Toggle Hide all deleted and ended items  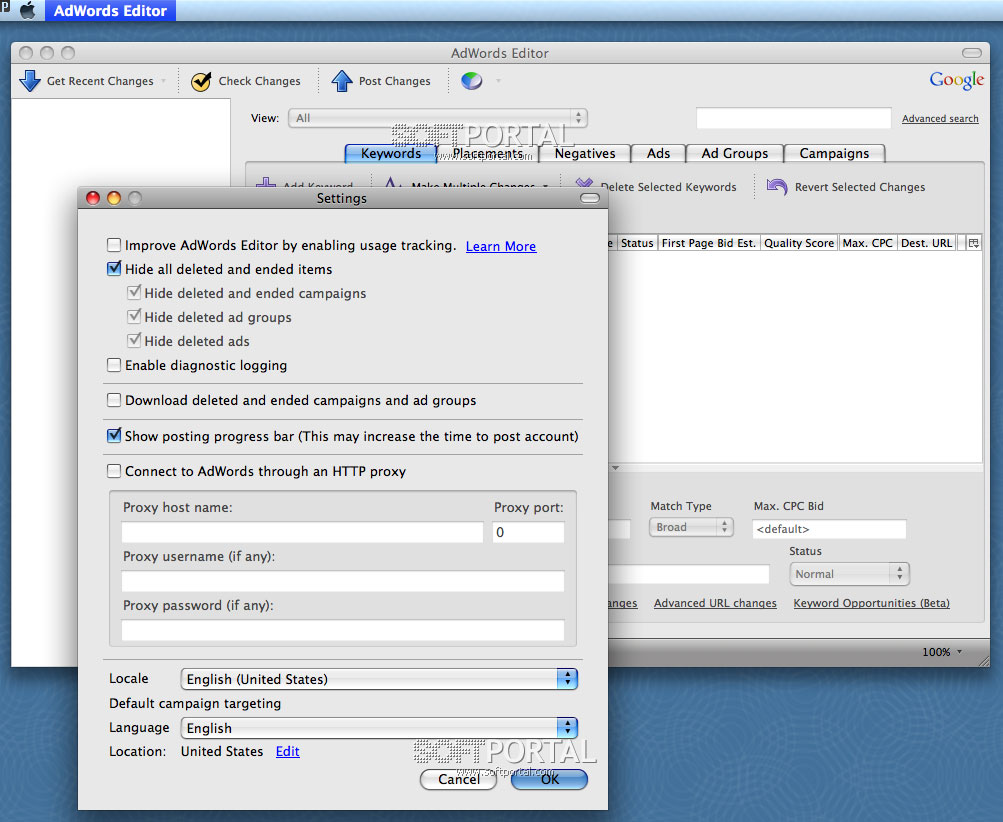[x=114, y=269]
